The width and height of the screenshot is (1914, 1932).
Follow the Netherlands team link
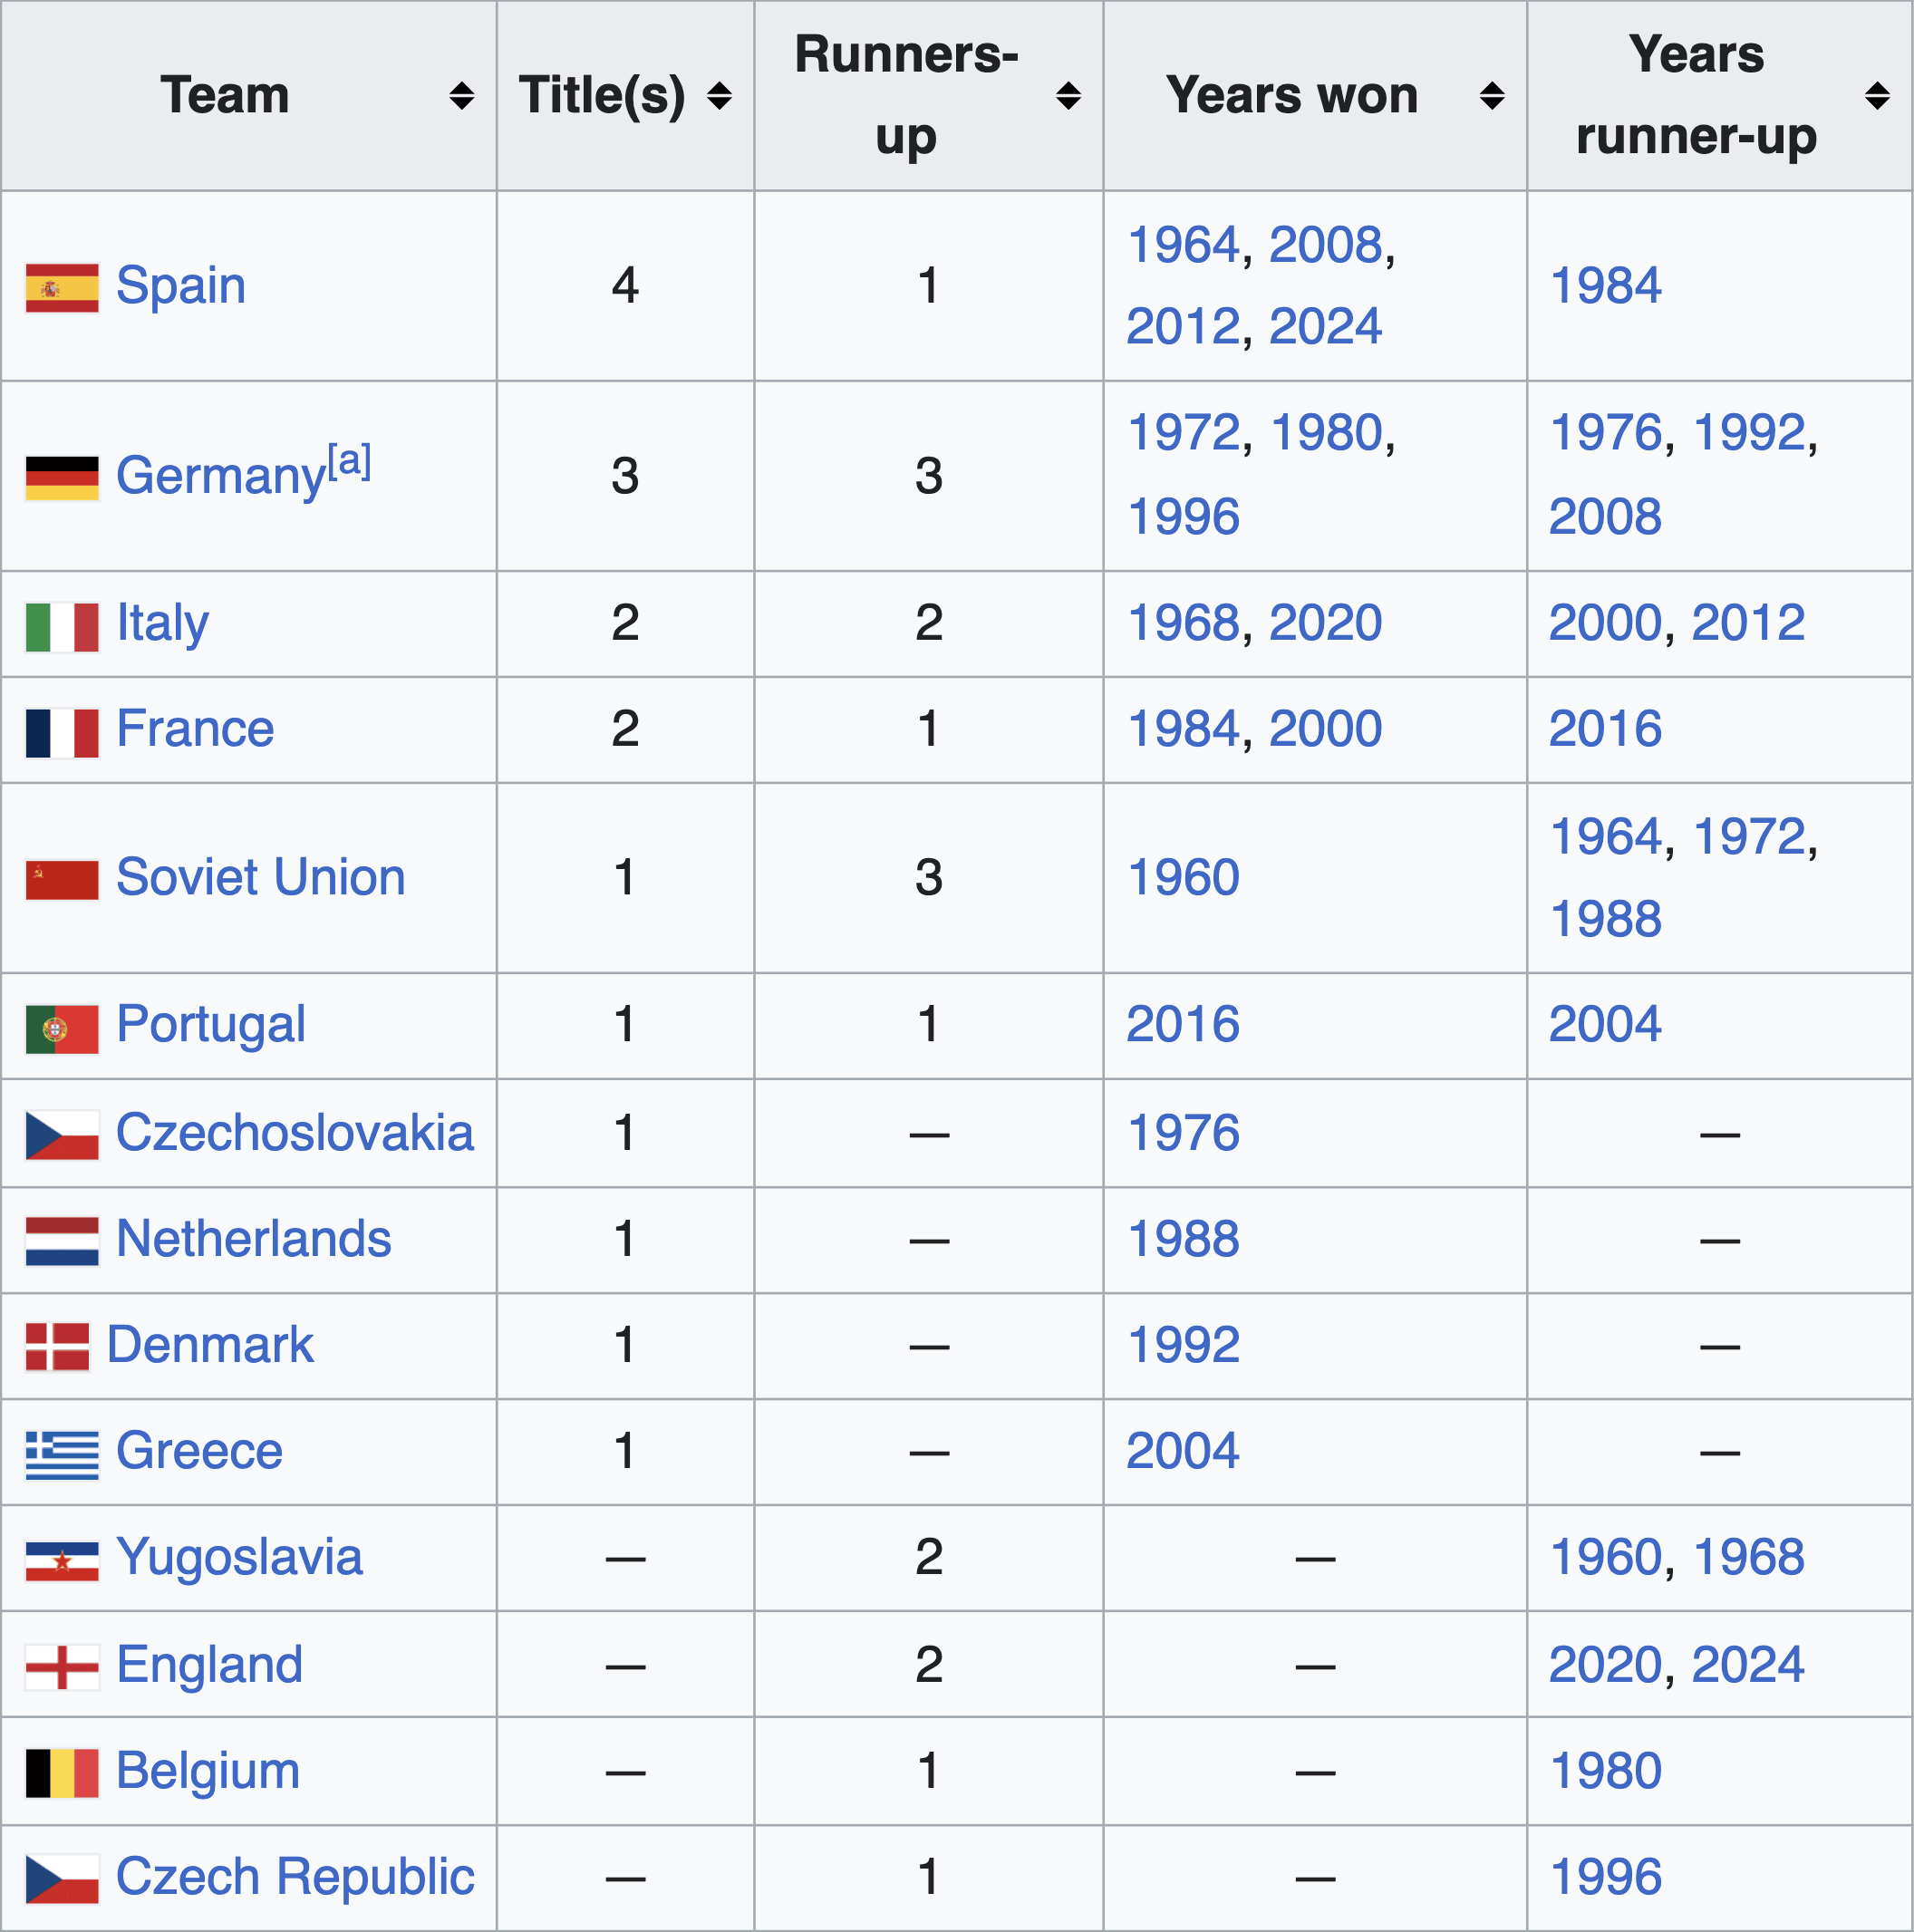(253, 1239)
